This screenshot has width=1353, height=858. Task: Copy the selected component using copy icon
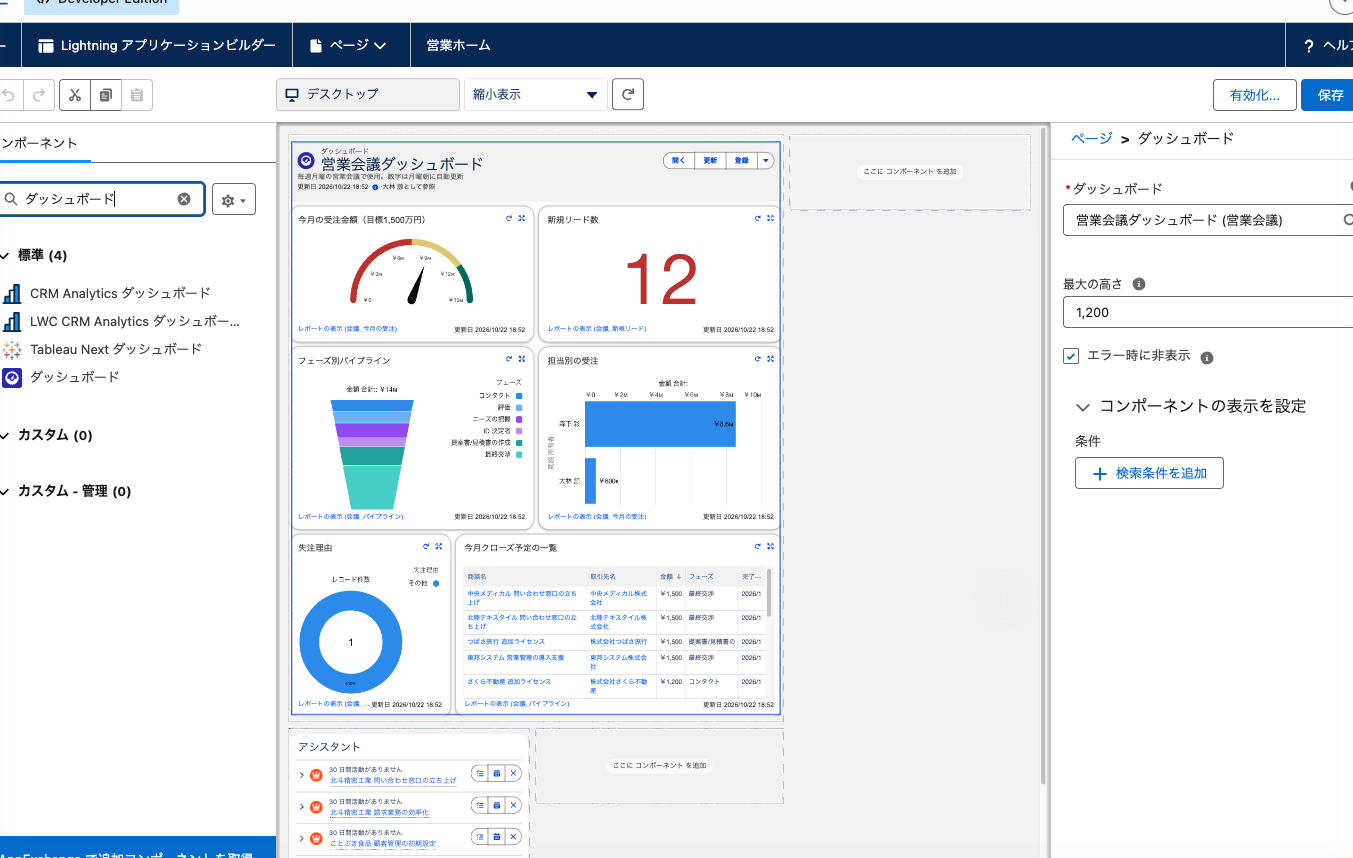pyautogui.click(x=105, y=95)
